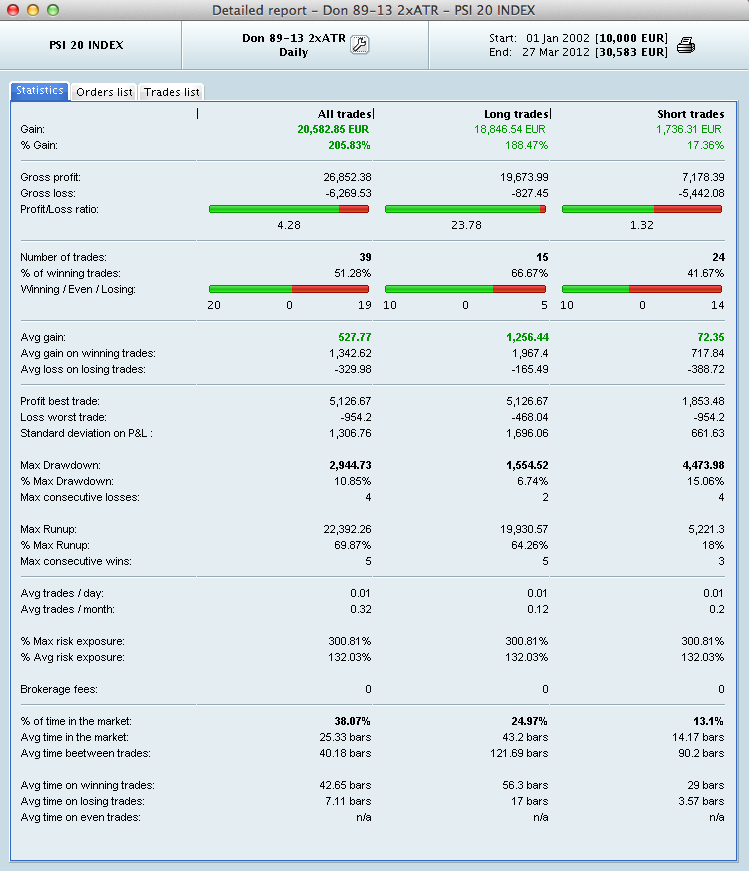Click the All trades column header

pyautogui.click(x=344, y=114)
